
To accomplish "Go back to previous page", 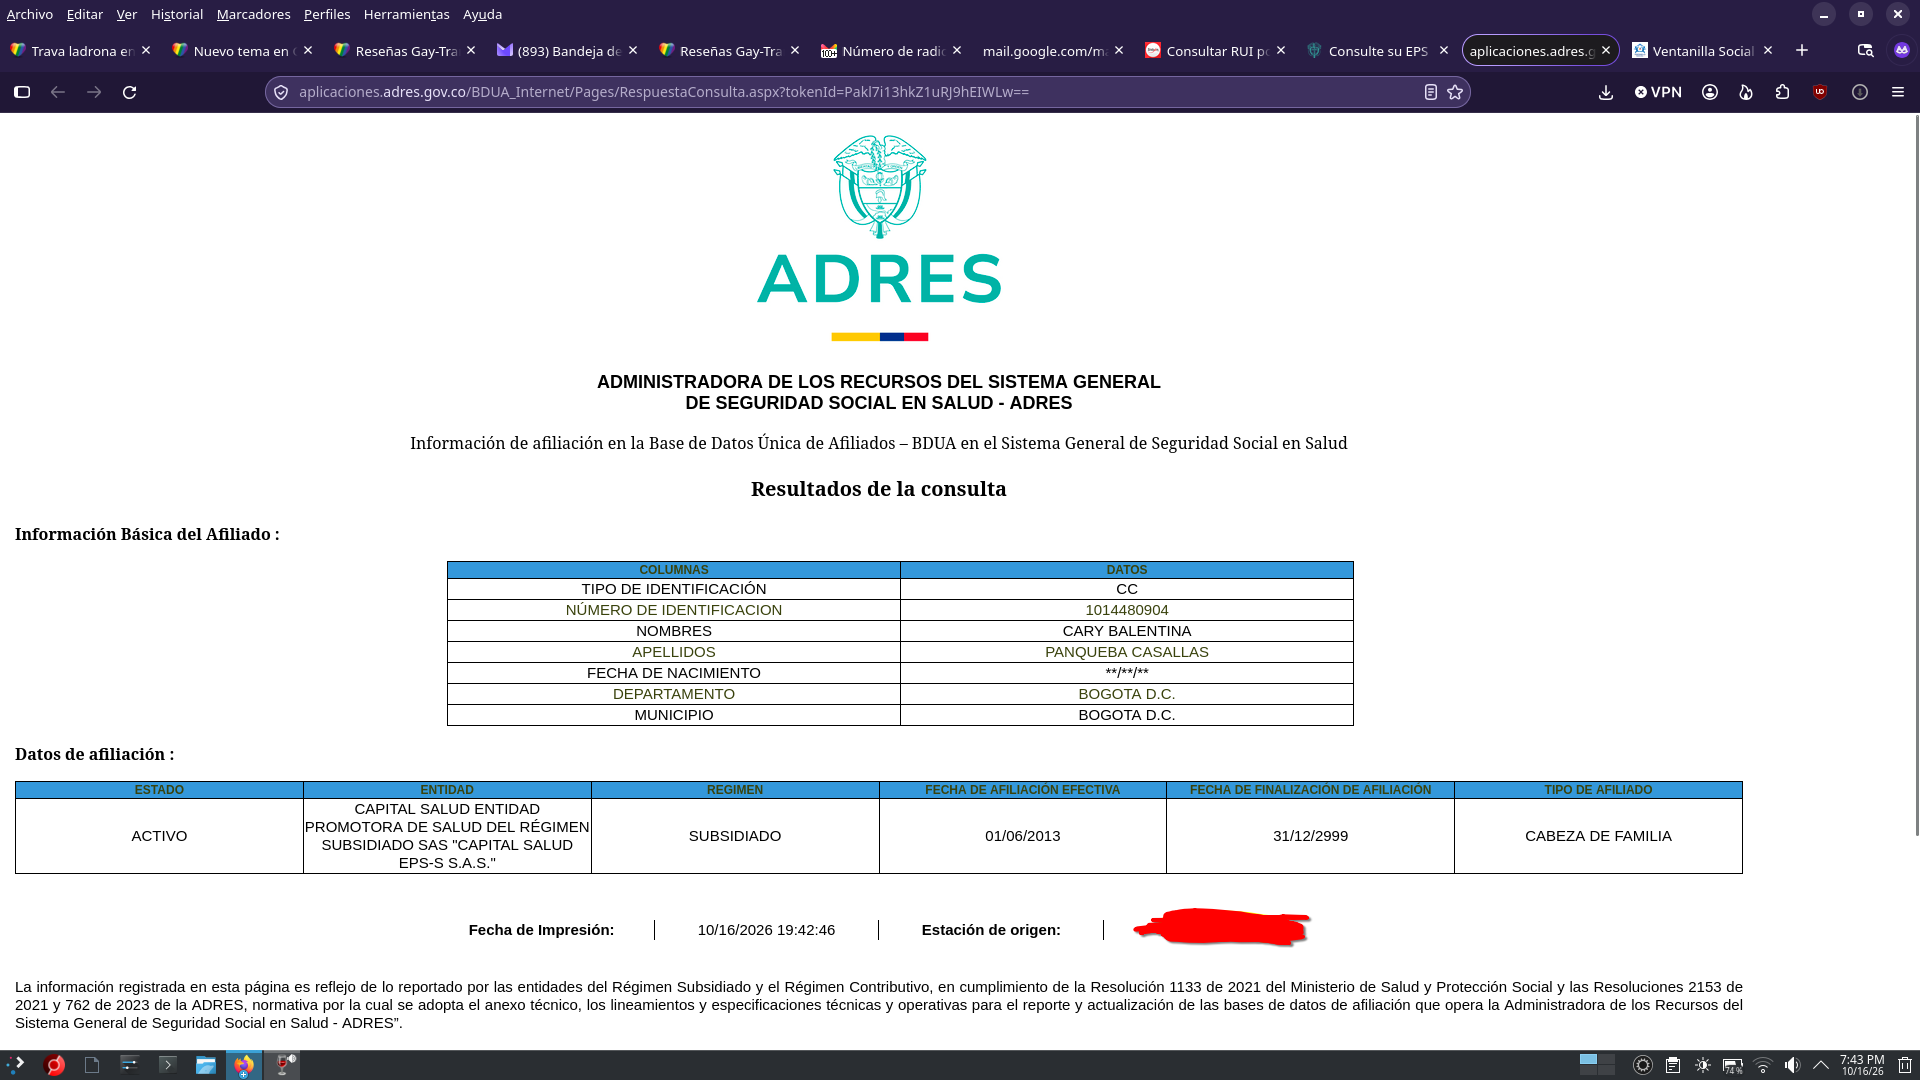I will pos(58,92).
